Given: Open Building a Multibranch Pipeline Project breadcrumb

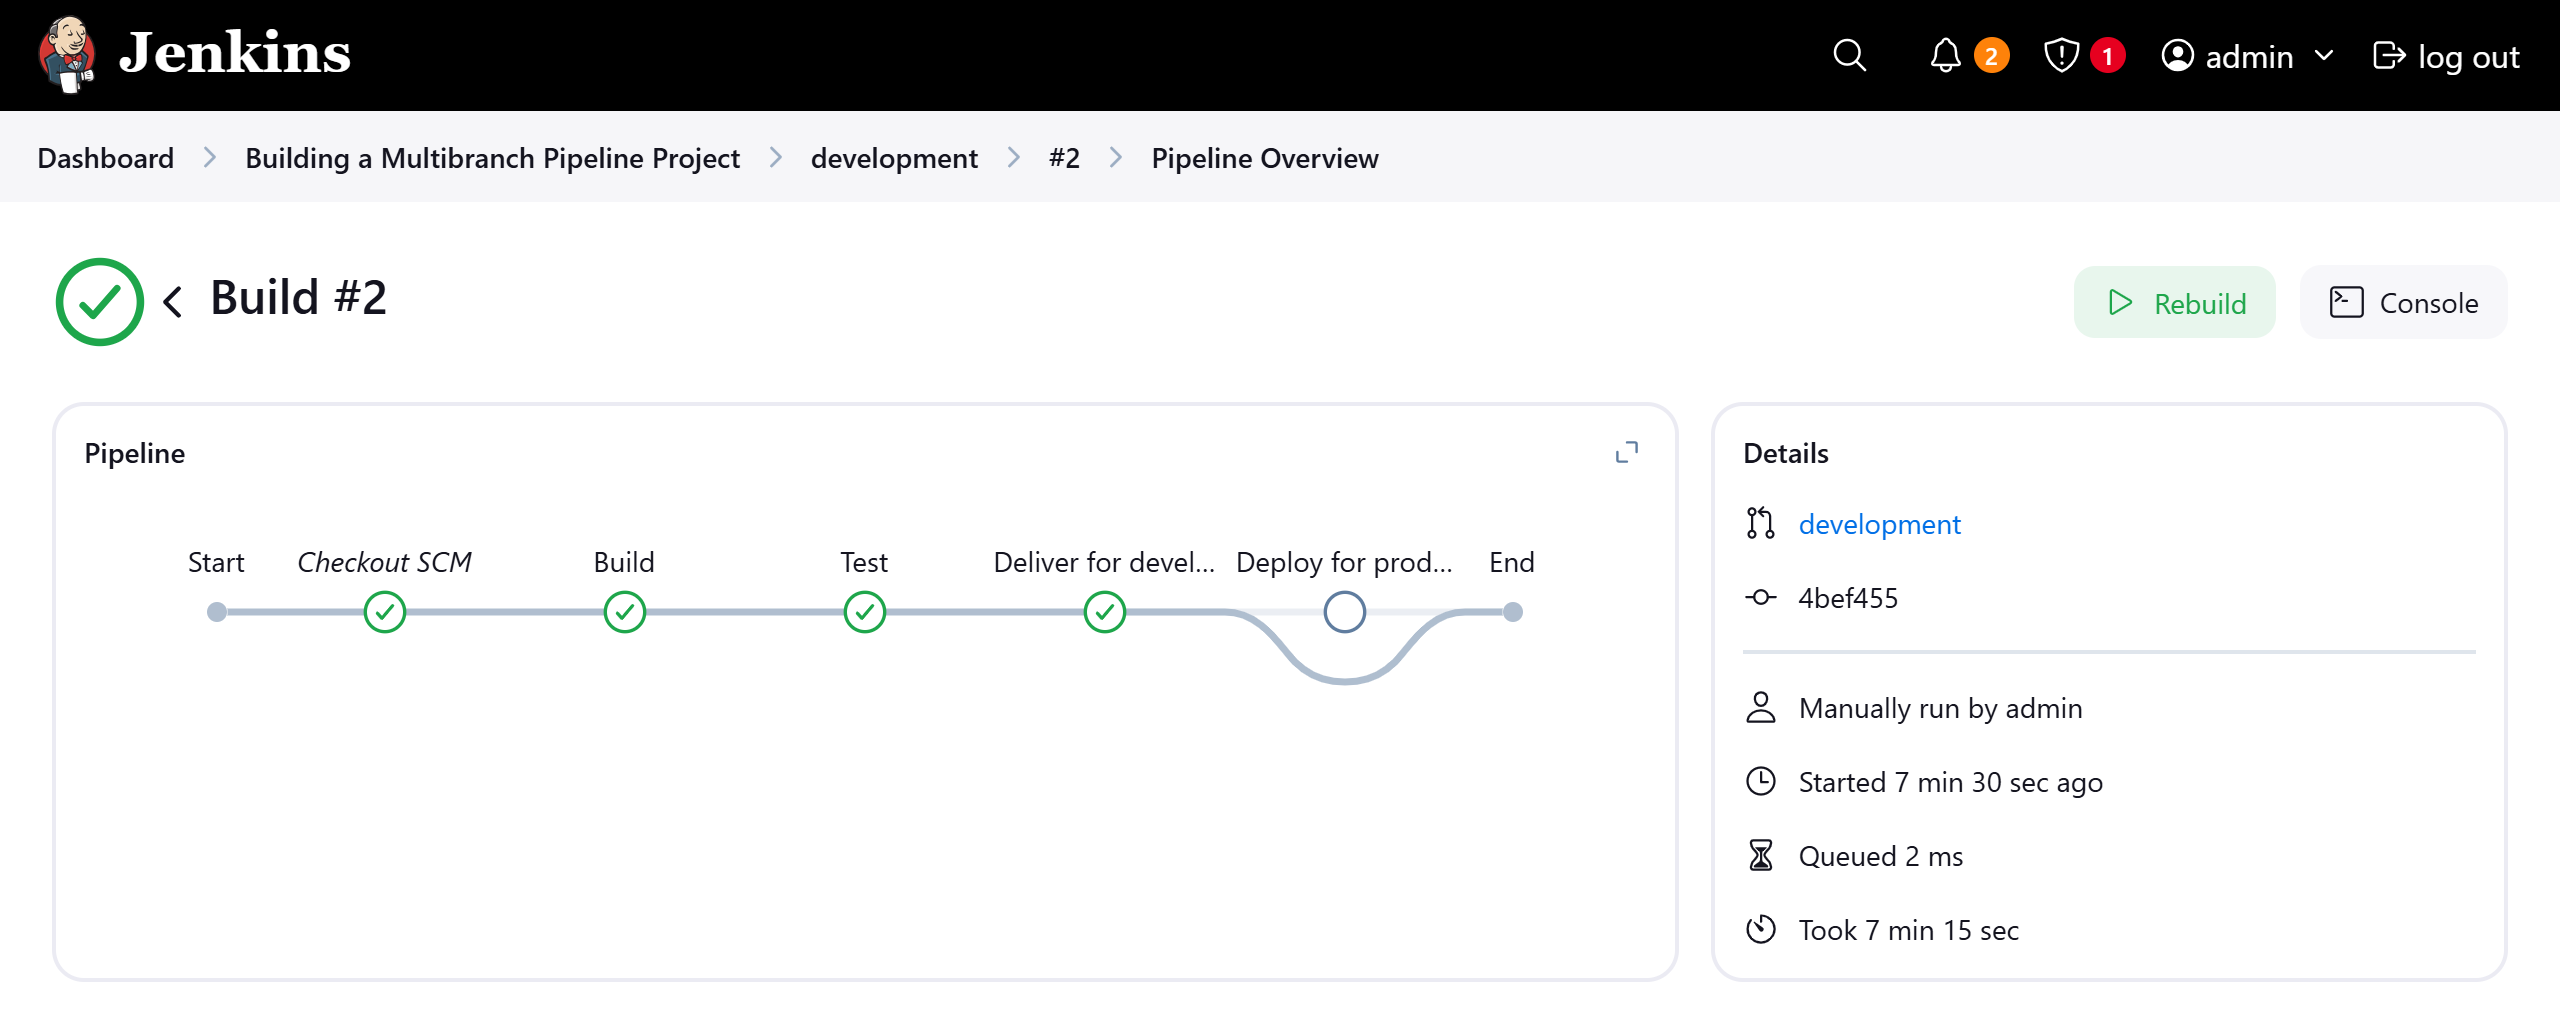Looking at the screenshot, I should point(492,158).
